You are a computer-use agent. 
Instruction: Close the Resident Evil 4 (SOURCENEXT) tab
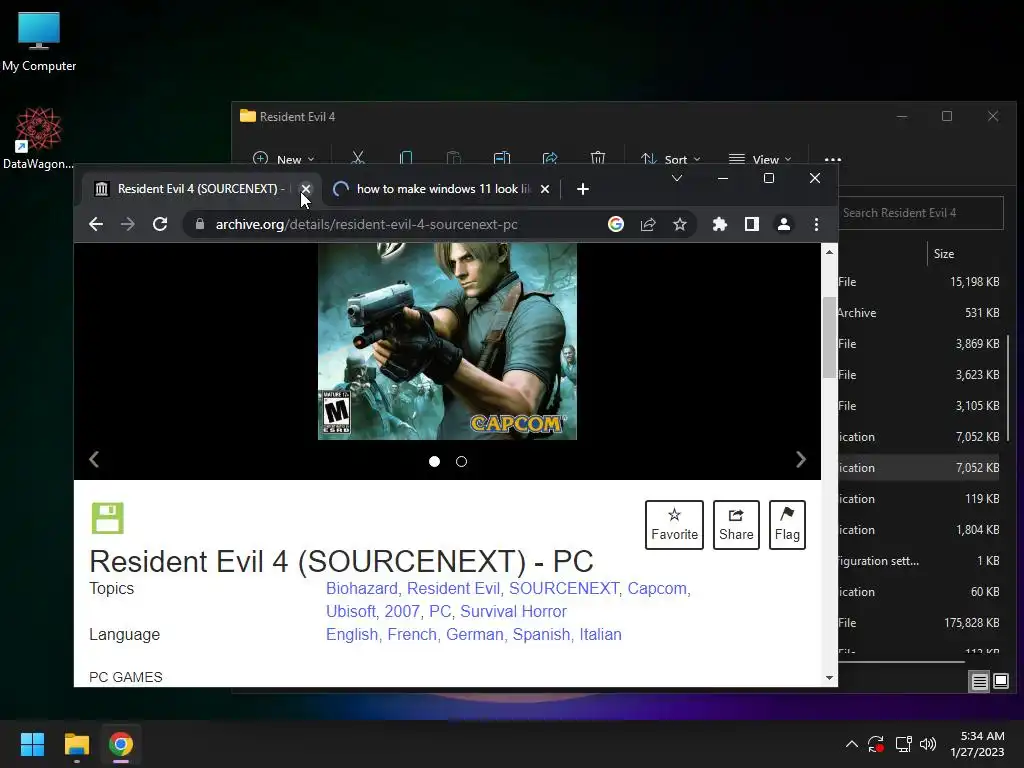pyautogui.click(x=306, y=189)
